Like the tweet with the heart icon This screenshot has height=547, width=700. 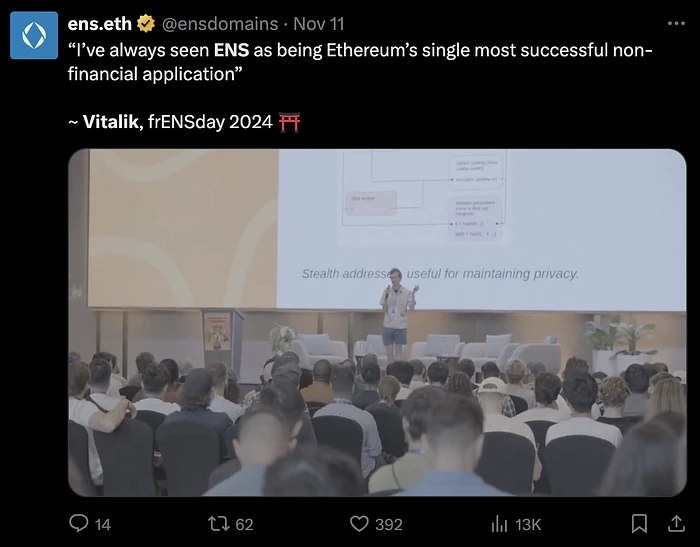tap(359, 523)
